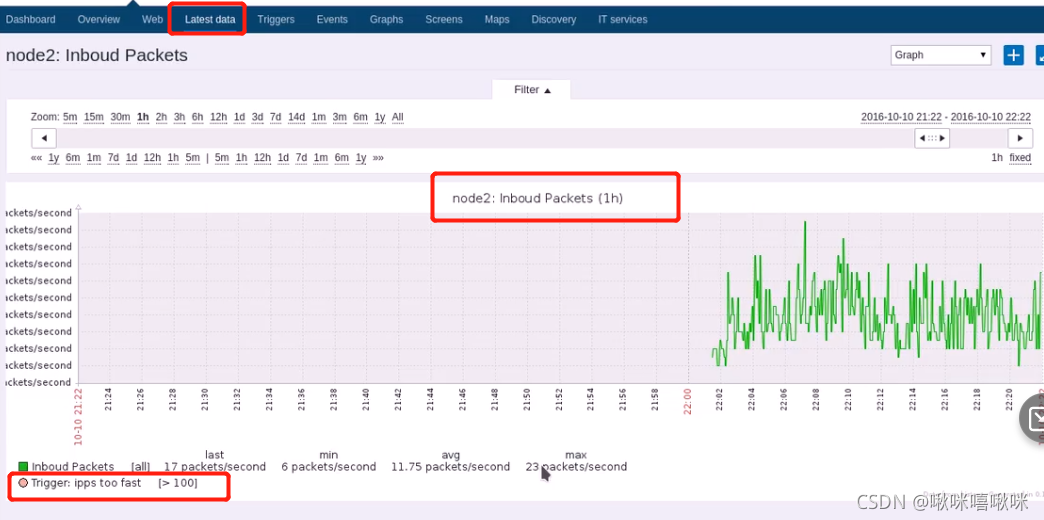Click the right arrow scroll button

pos(1020,138)
